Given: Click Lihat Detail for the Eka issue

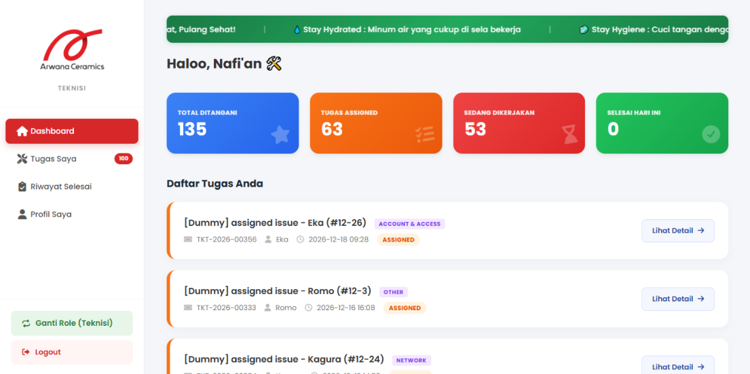Looking at the screenshot, I should tap(678, 231).
